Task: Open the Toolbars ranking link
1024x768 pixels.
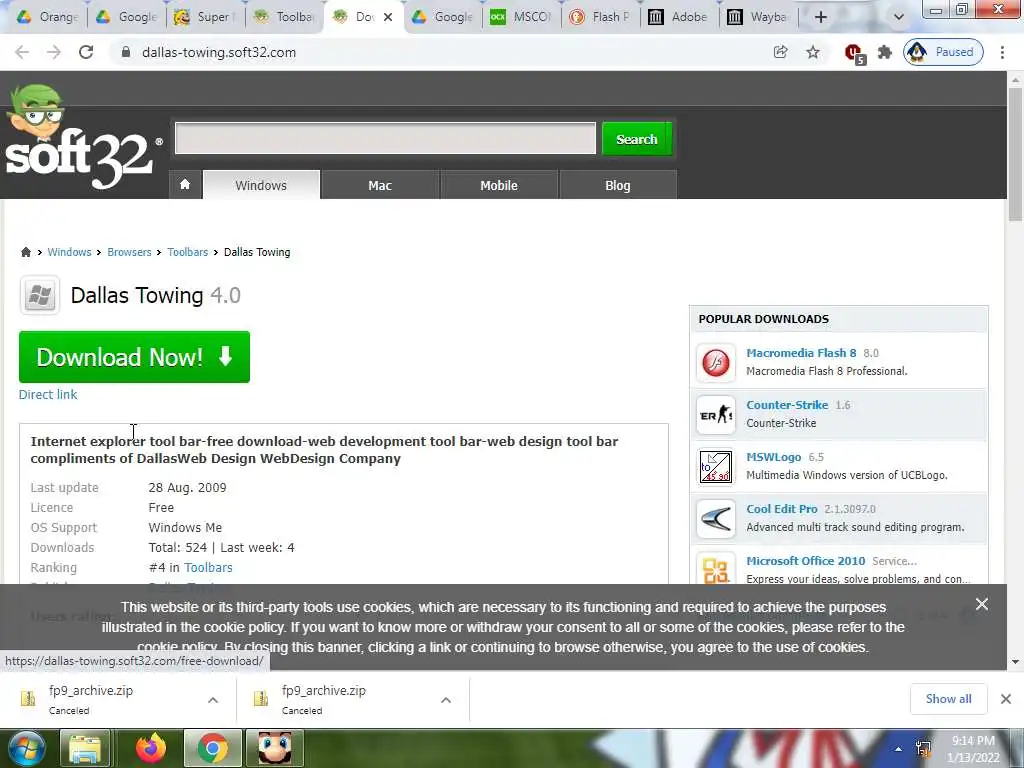Action: [208, 568]
